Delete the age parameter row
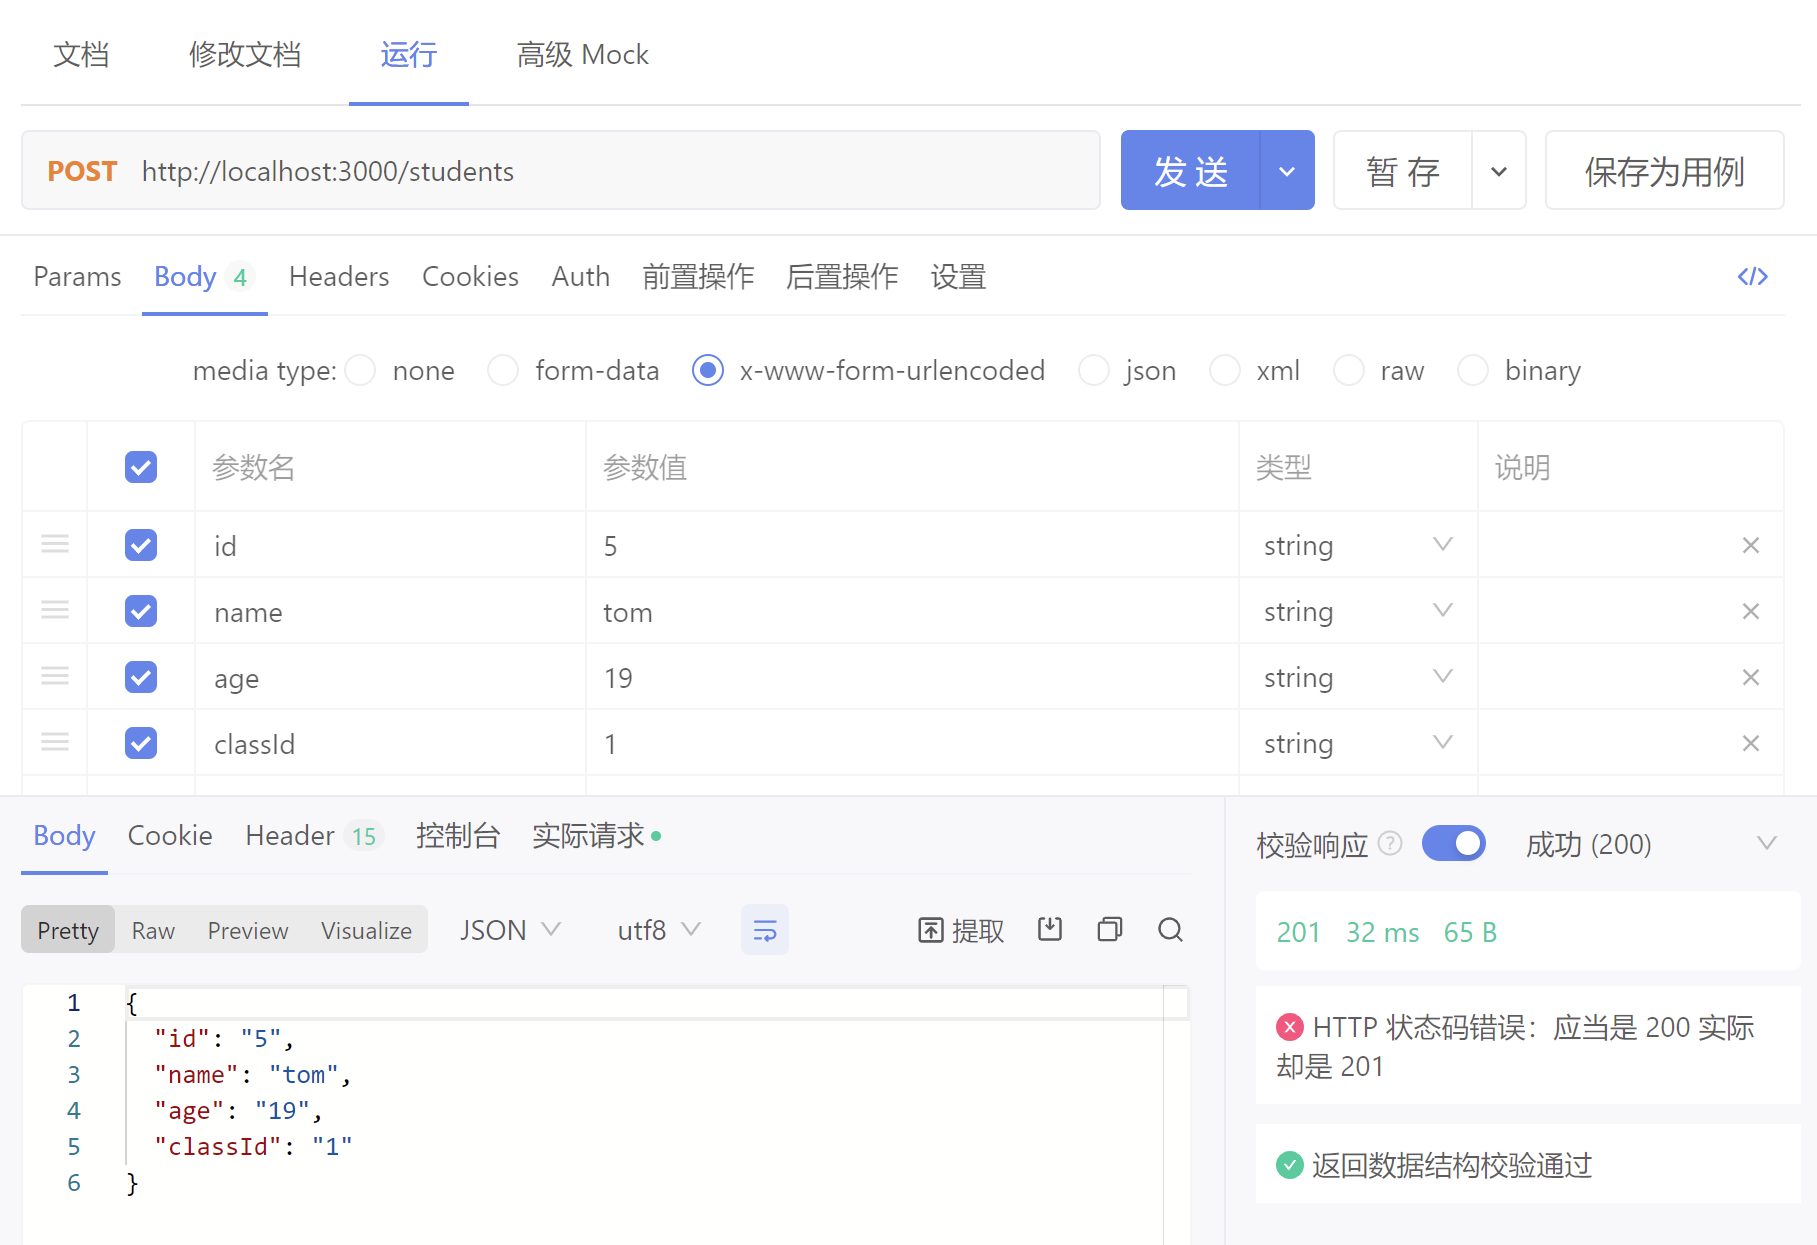 [x=1750, y=677]
